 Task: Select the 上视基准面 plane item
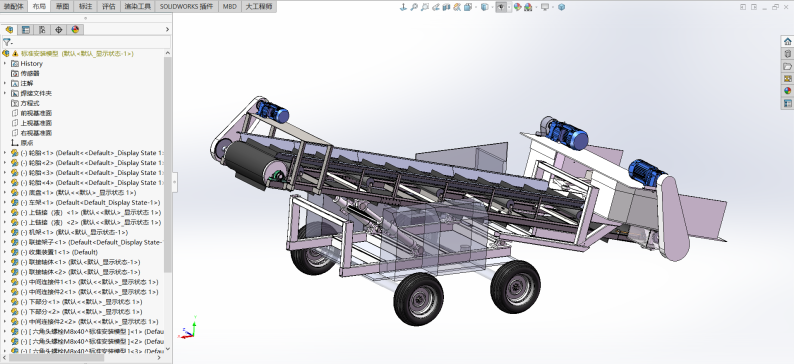(x=31, y=123)
